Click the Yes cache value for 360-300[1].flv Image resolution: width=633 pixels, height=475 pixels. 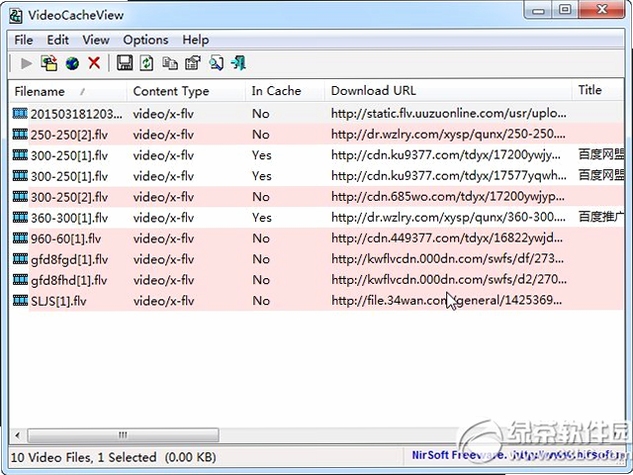pos(262,218)
